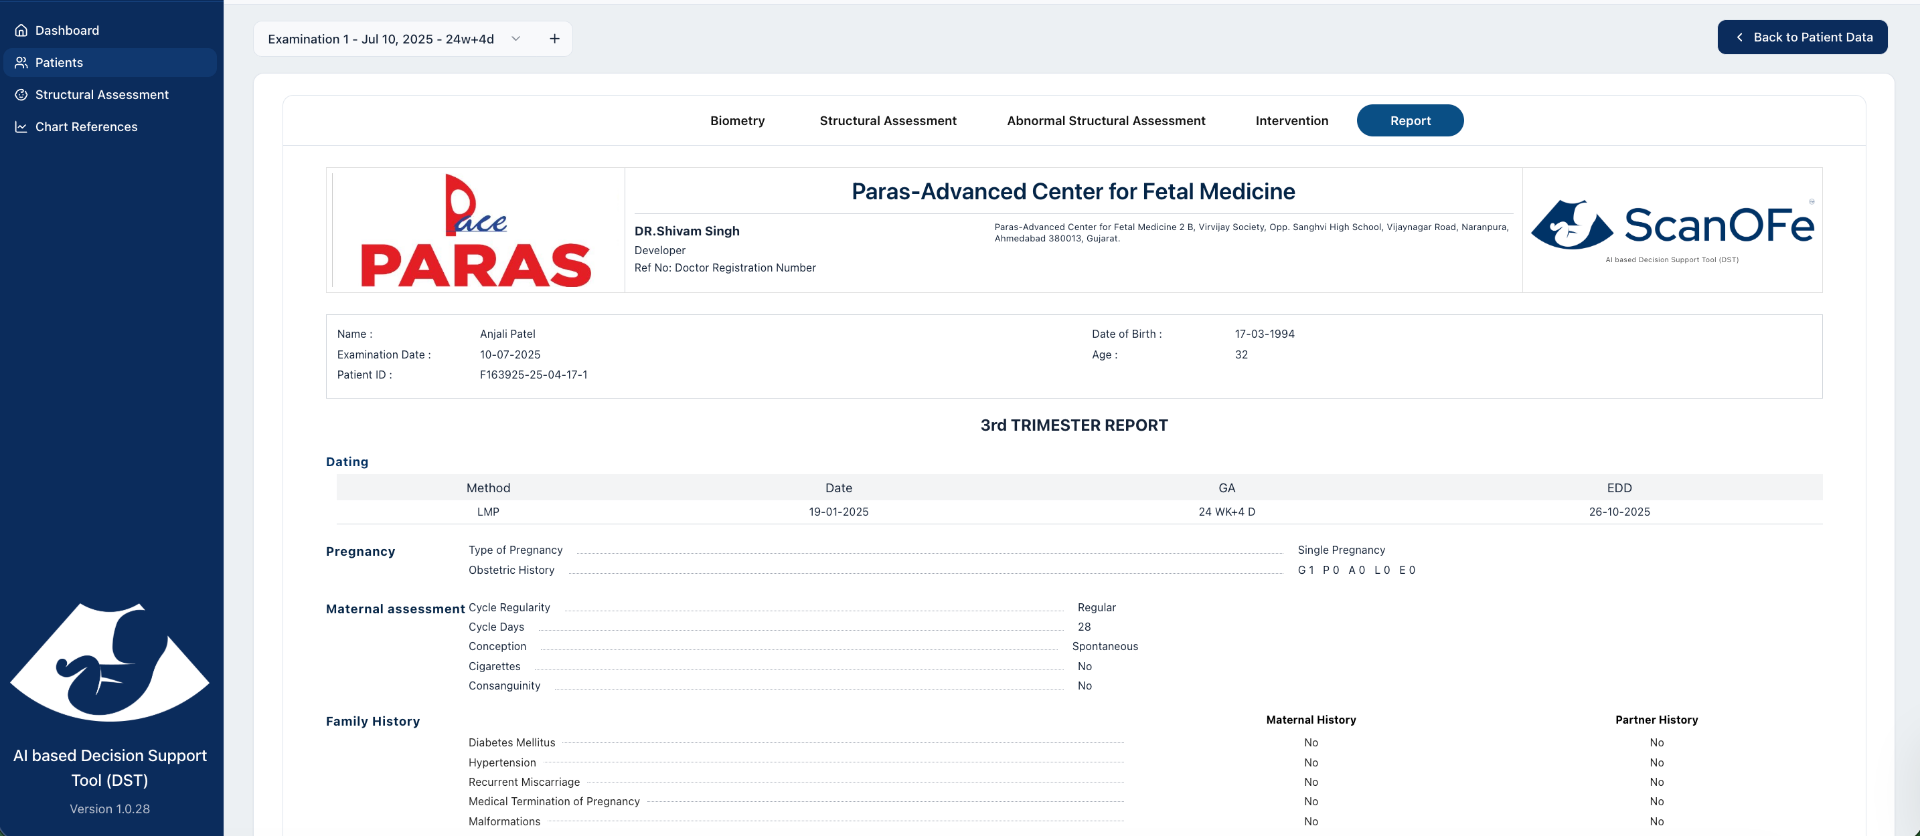
Task: Click the report title Paras-Advanced Center for Fetal Medicine
Action: 1073,192
